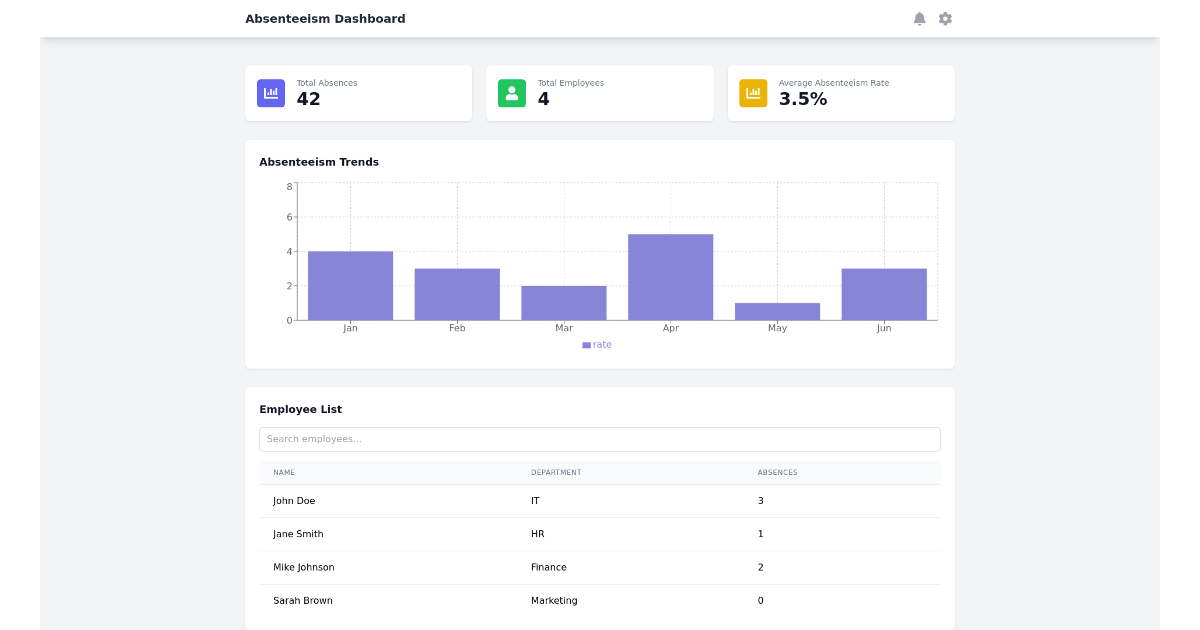Click the Average Absenteeism Rate yellow icon
Viewport: 1200px width, 630px height.
753,93
